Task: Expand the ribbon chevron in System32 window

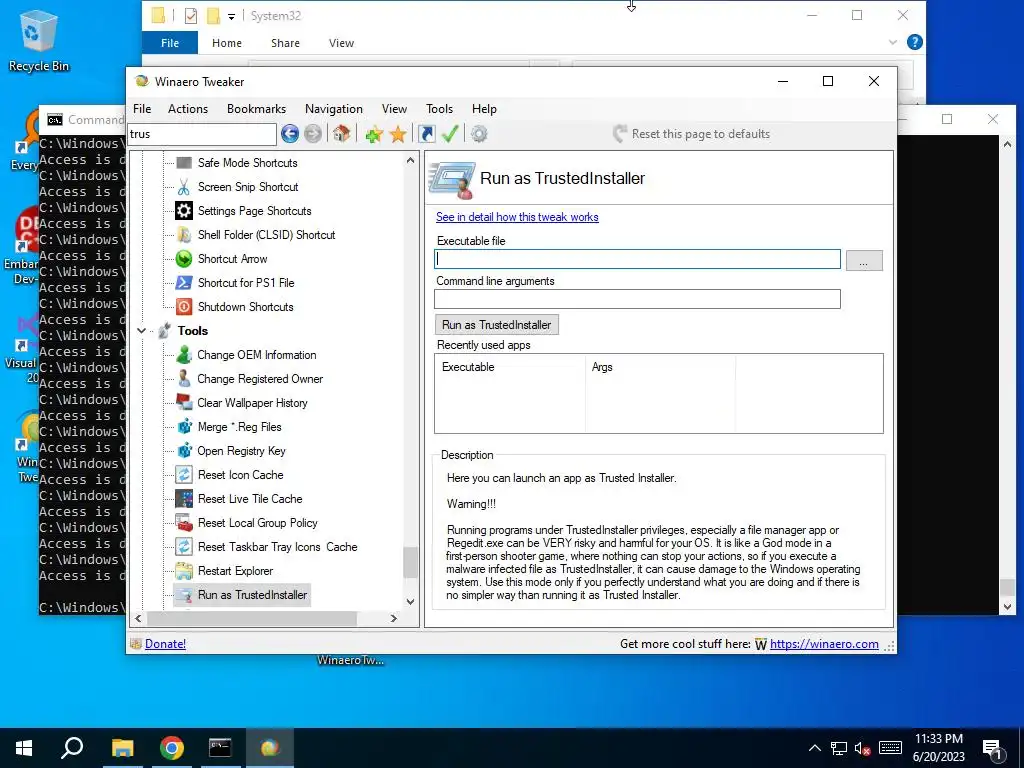Action: (893, 42)
